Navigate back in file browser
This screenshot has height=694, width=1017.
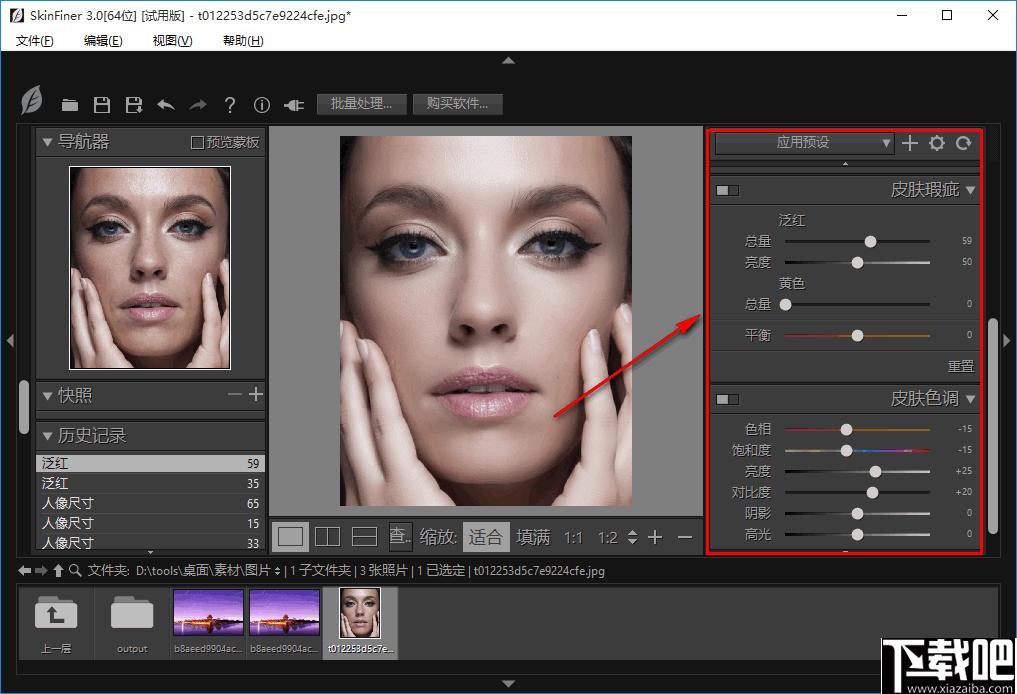pos(25,571)
